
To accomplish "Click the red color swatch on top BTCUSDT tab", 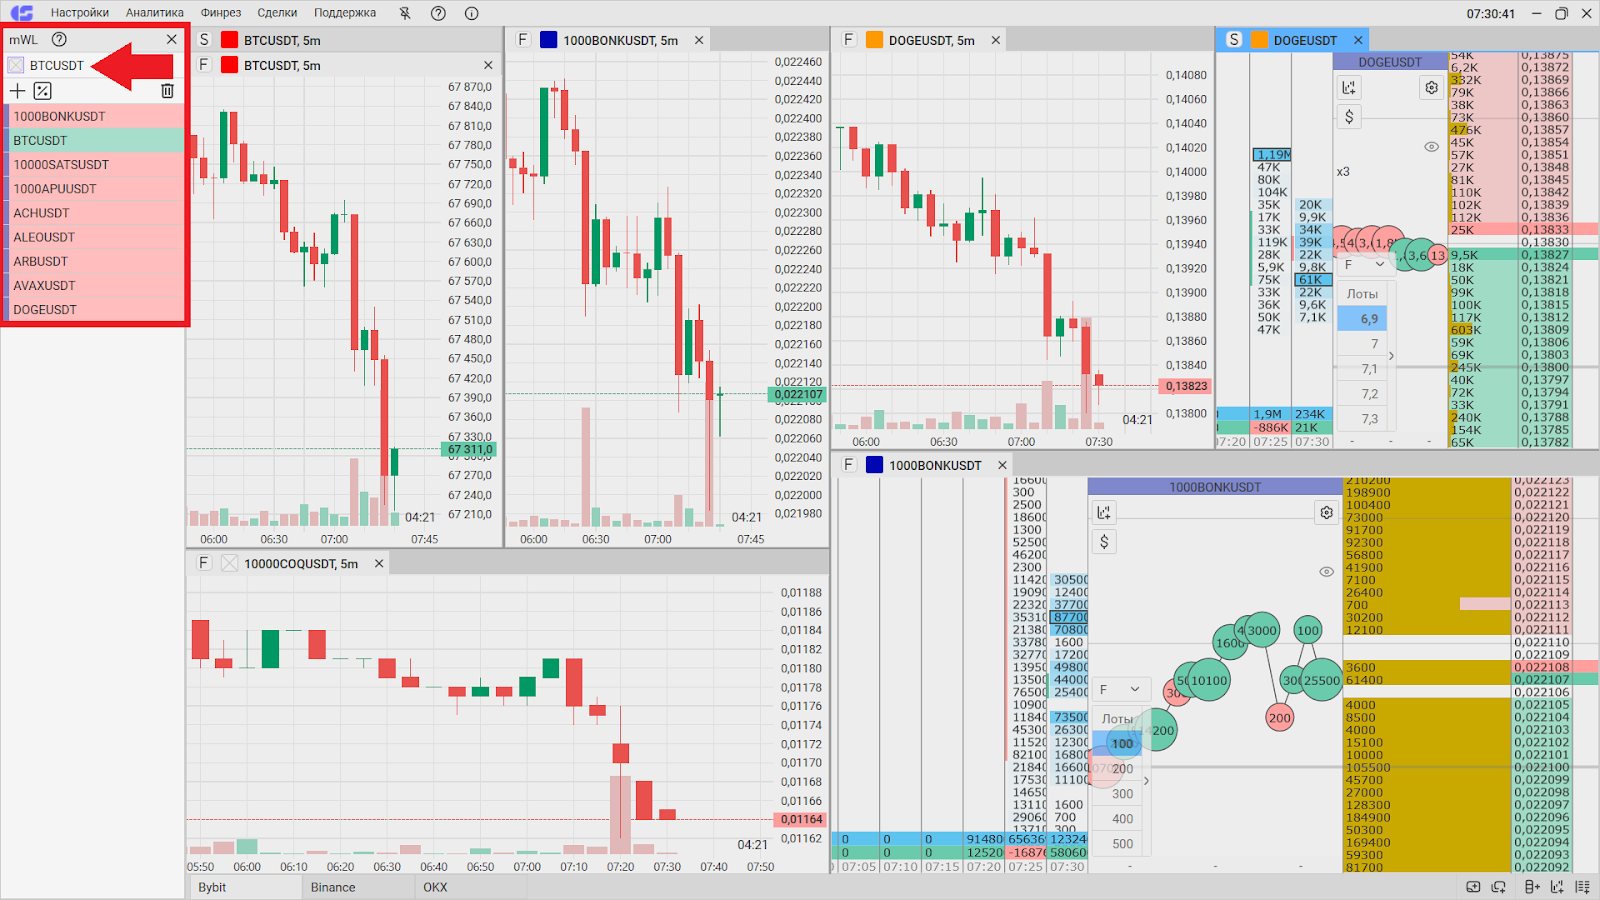I will point(229,40).
